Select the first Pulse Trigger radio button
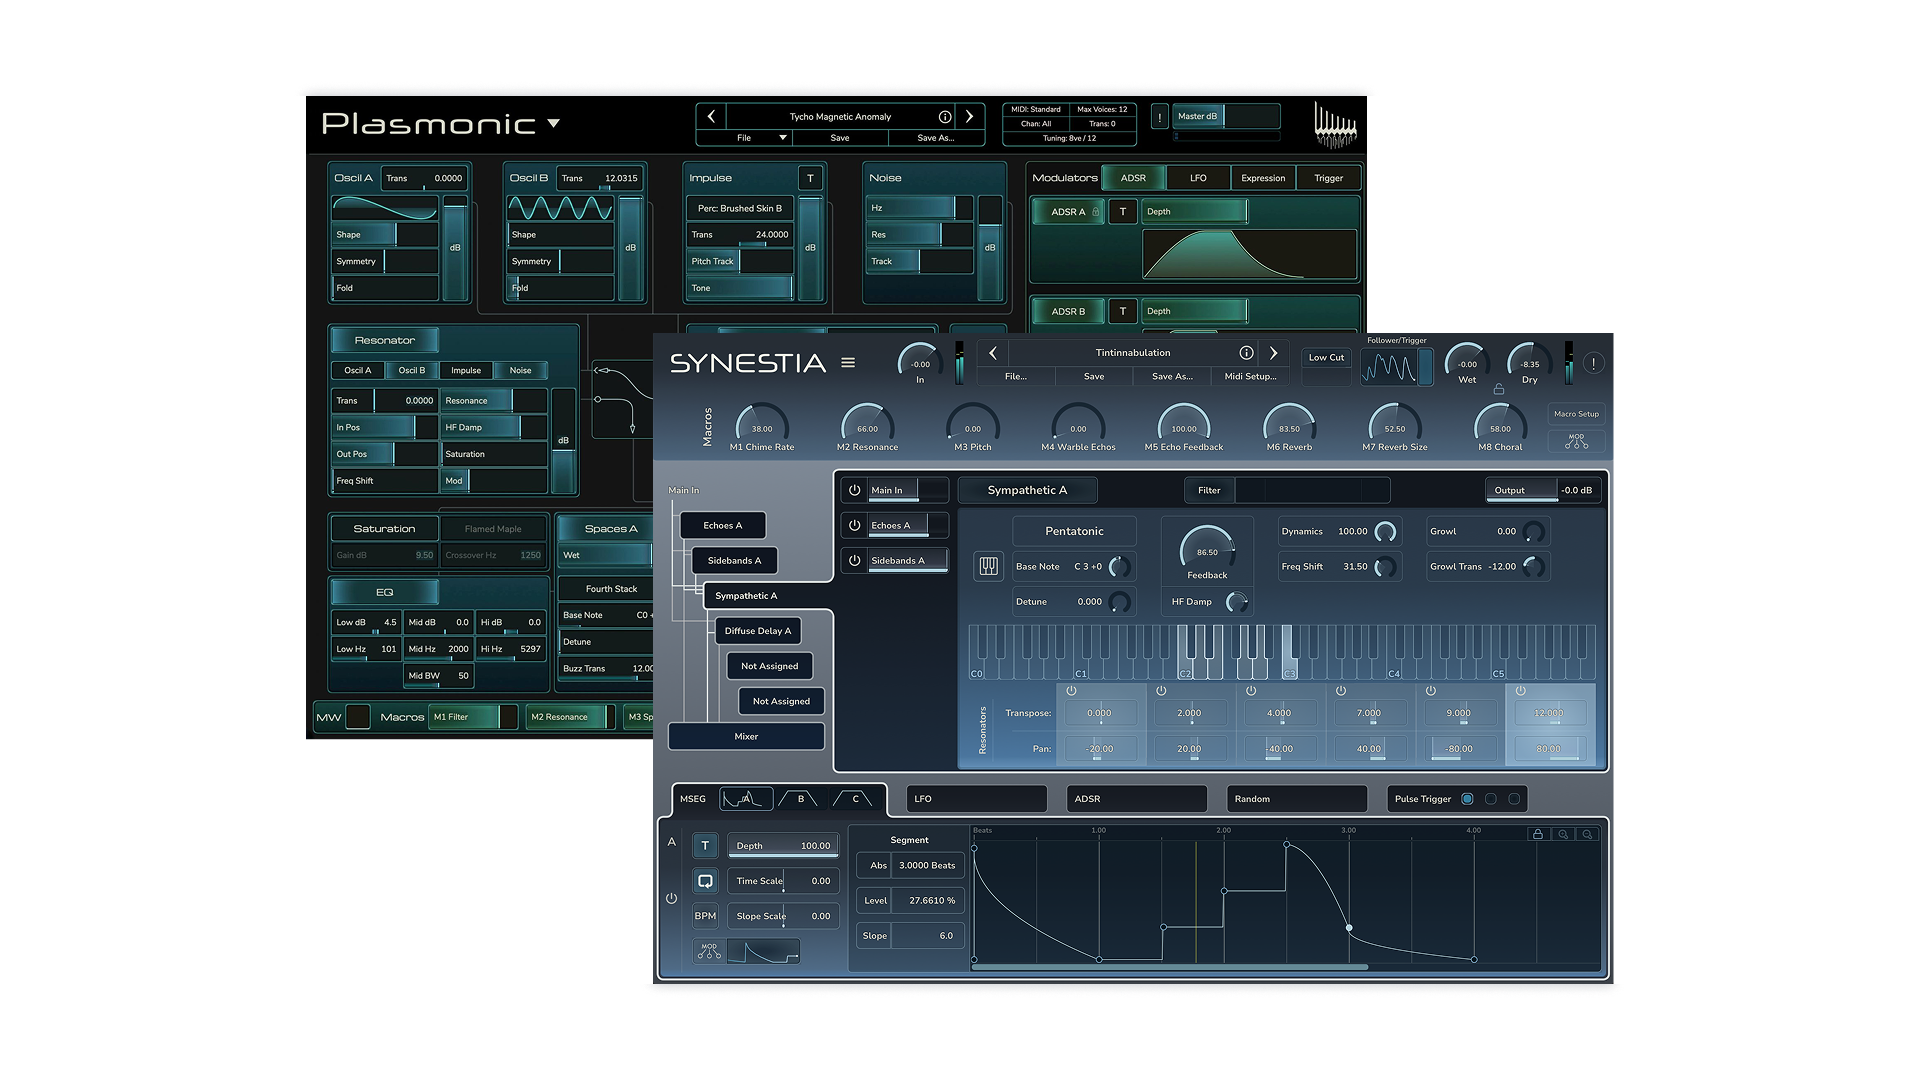Viewport: 1920px width, 1080px height. click(x=1467, y=799)
